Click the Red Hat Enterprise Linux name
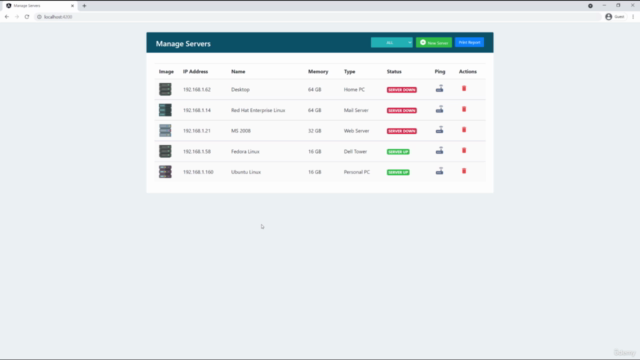The image size is (640, 360). coord(258,110)
